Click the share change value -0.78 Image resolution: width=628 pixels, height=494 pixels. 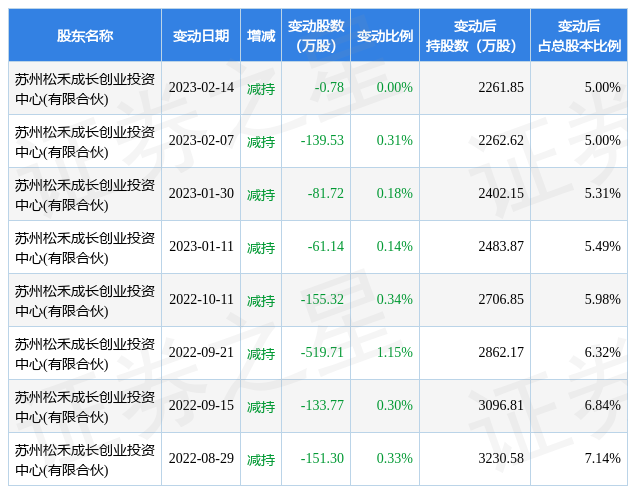point(329,87)
